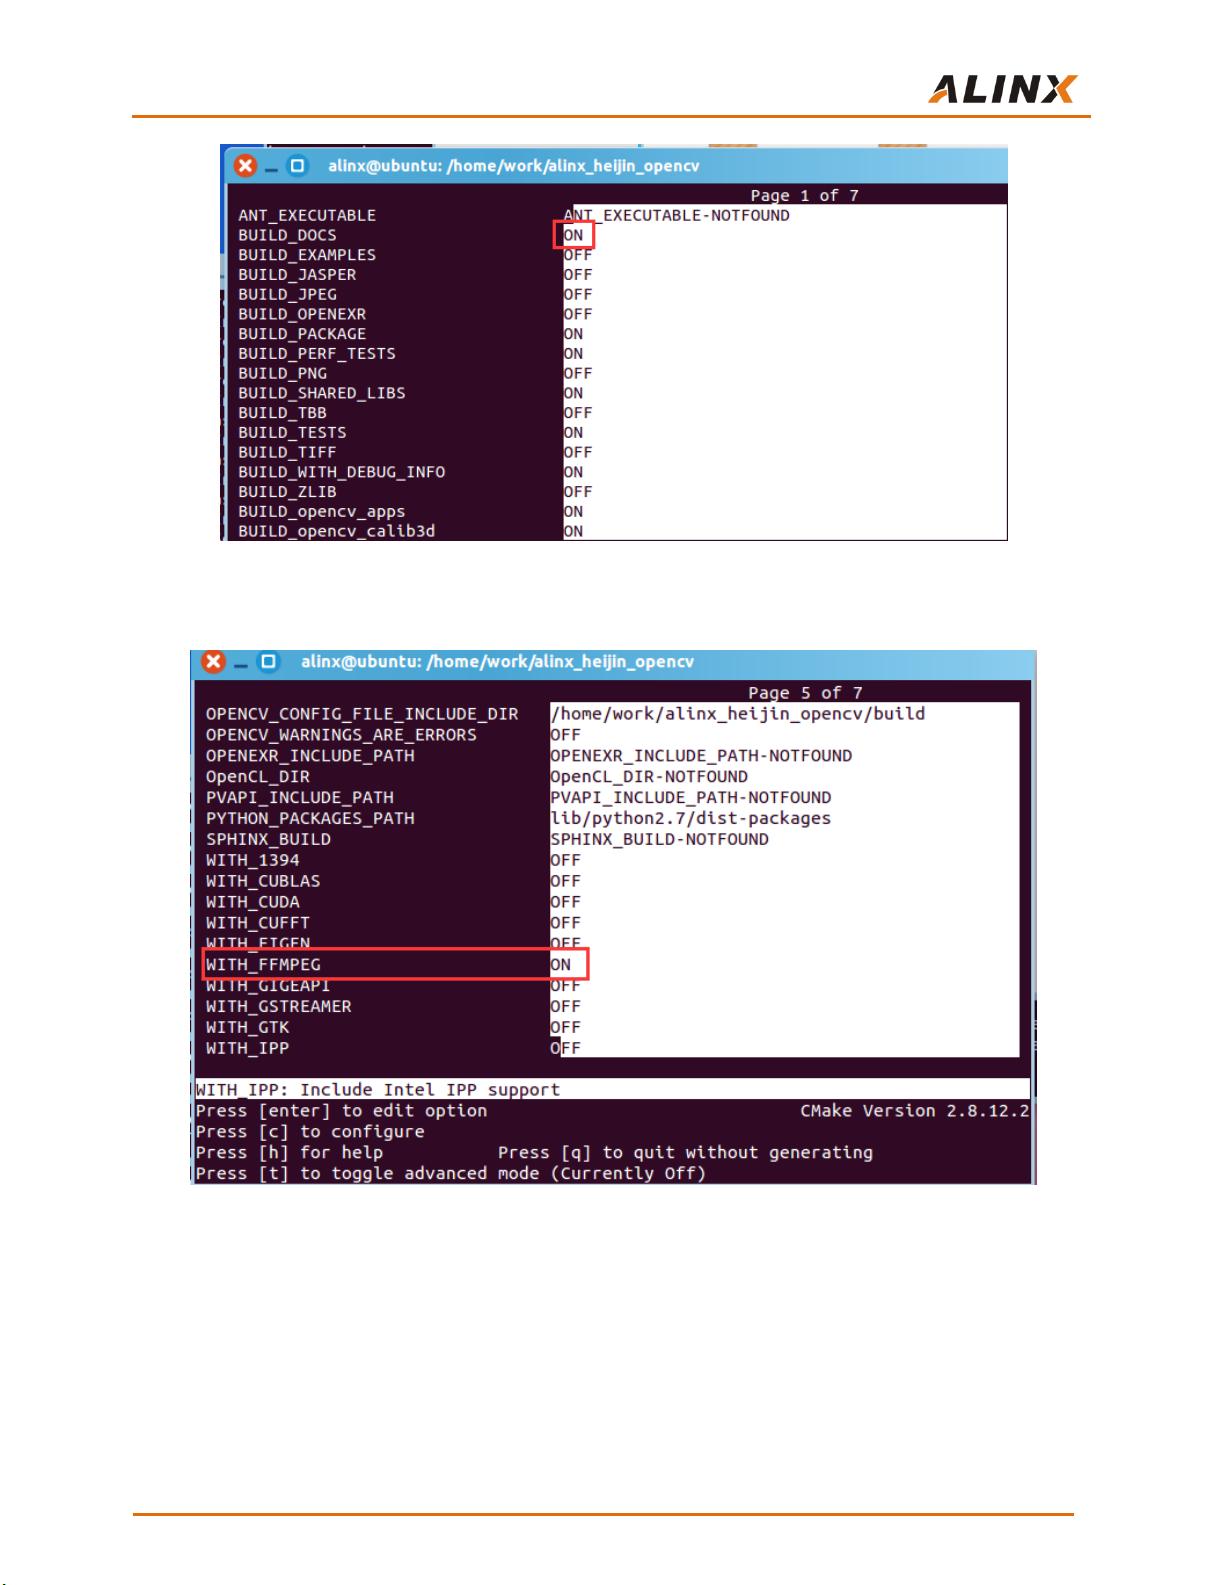Viewport: 1225px width, 1585px height.
Task: Minimize the terminal window showing Page 1 of 7
Action: coord(272,167)
